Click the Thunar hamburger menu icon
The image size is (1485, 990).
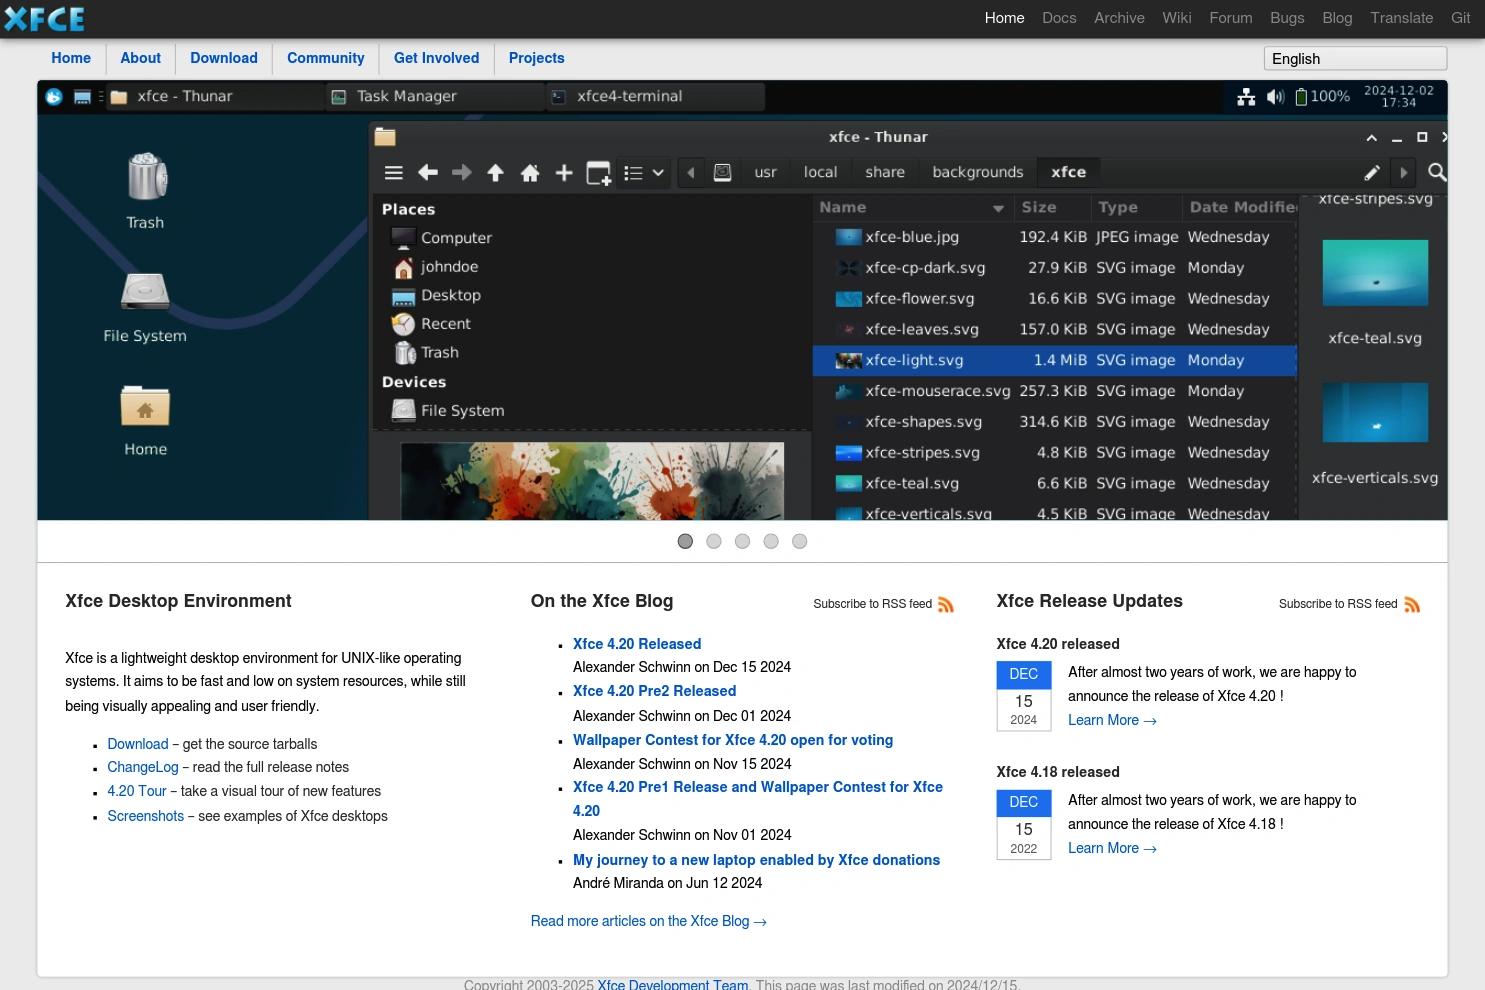tap(394, 173)
